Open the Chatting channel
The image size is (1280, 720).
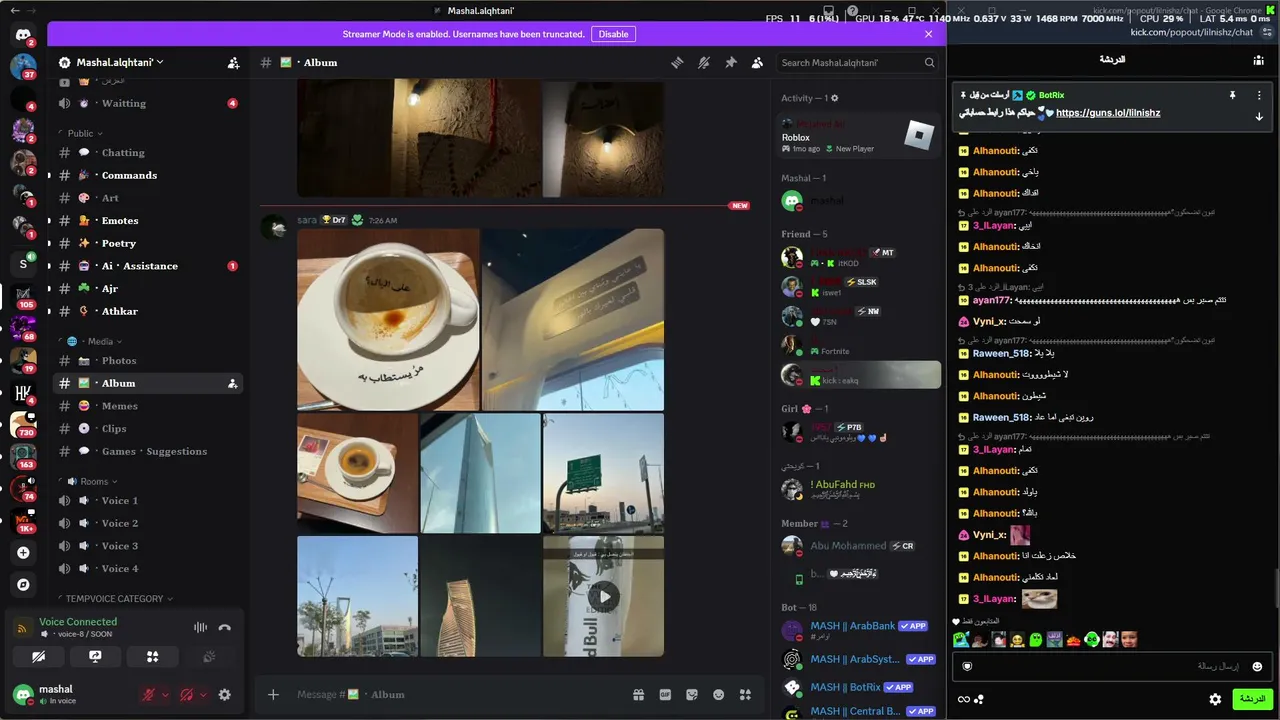point(147,153)
